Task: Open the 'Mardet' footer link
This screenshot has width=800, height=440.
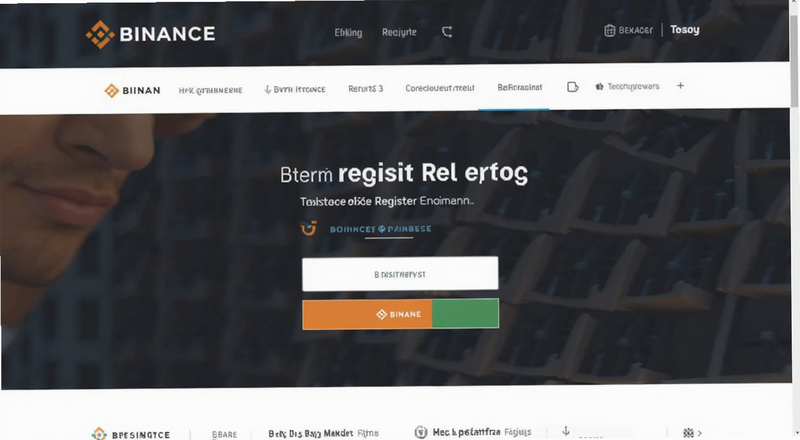Action: tap(338, 433)
